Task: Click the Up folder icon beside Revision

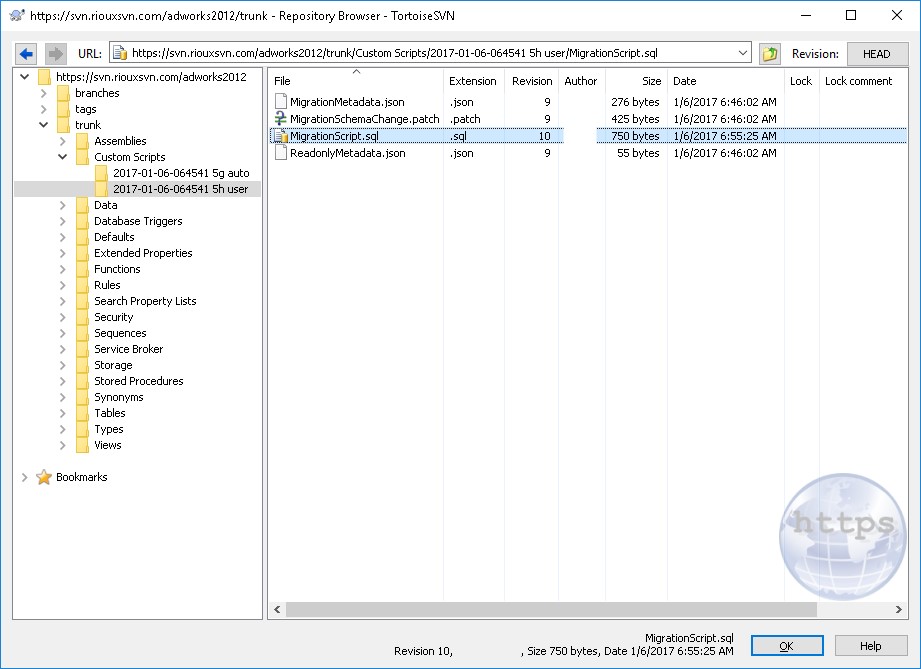Action: pos(769,54)
